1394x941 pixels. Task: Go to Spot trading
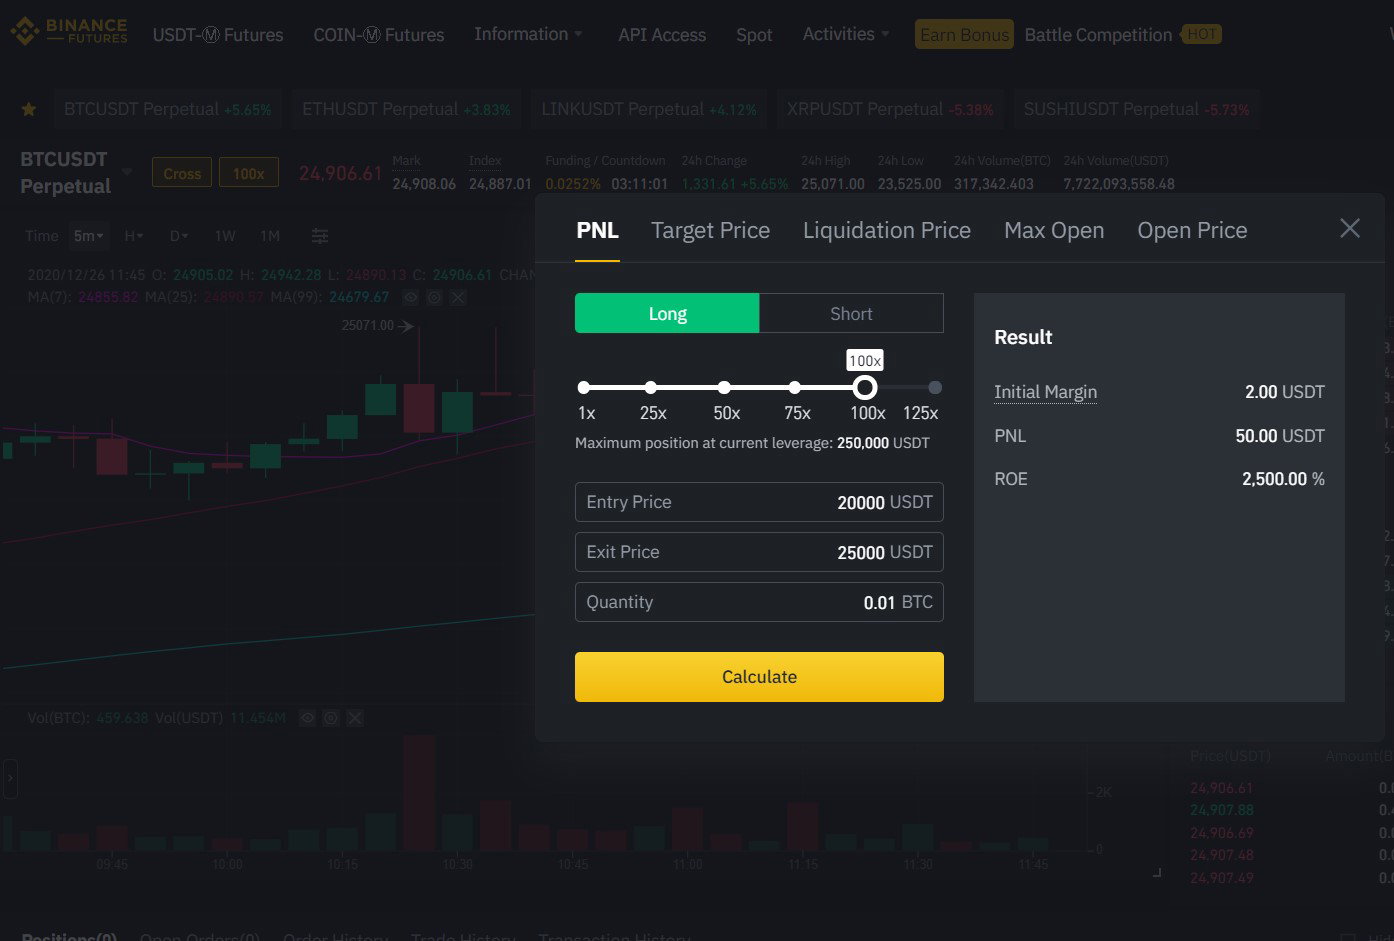[754, 35]
